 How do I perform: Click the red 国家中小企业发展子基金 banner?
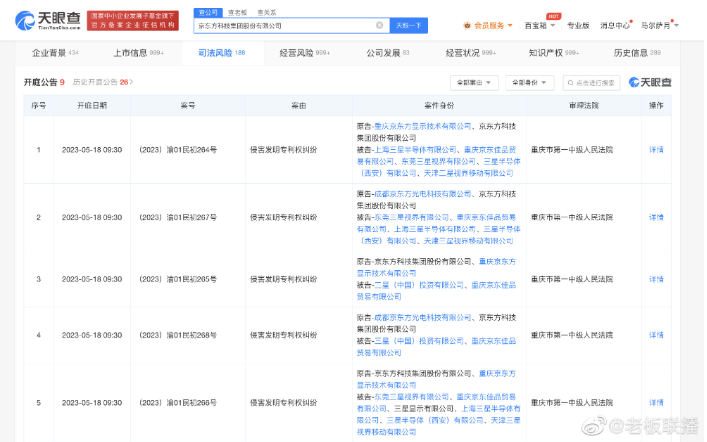click(133, 21)
